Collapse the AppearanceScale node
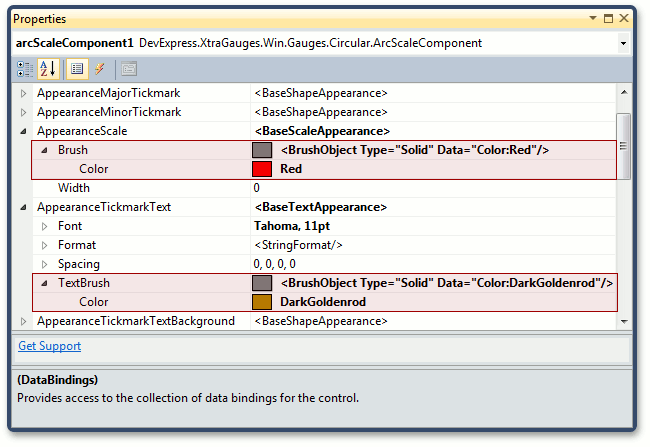 coord(24,131)
